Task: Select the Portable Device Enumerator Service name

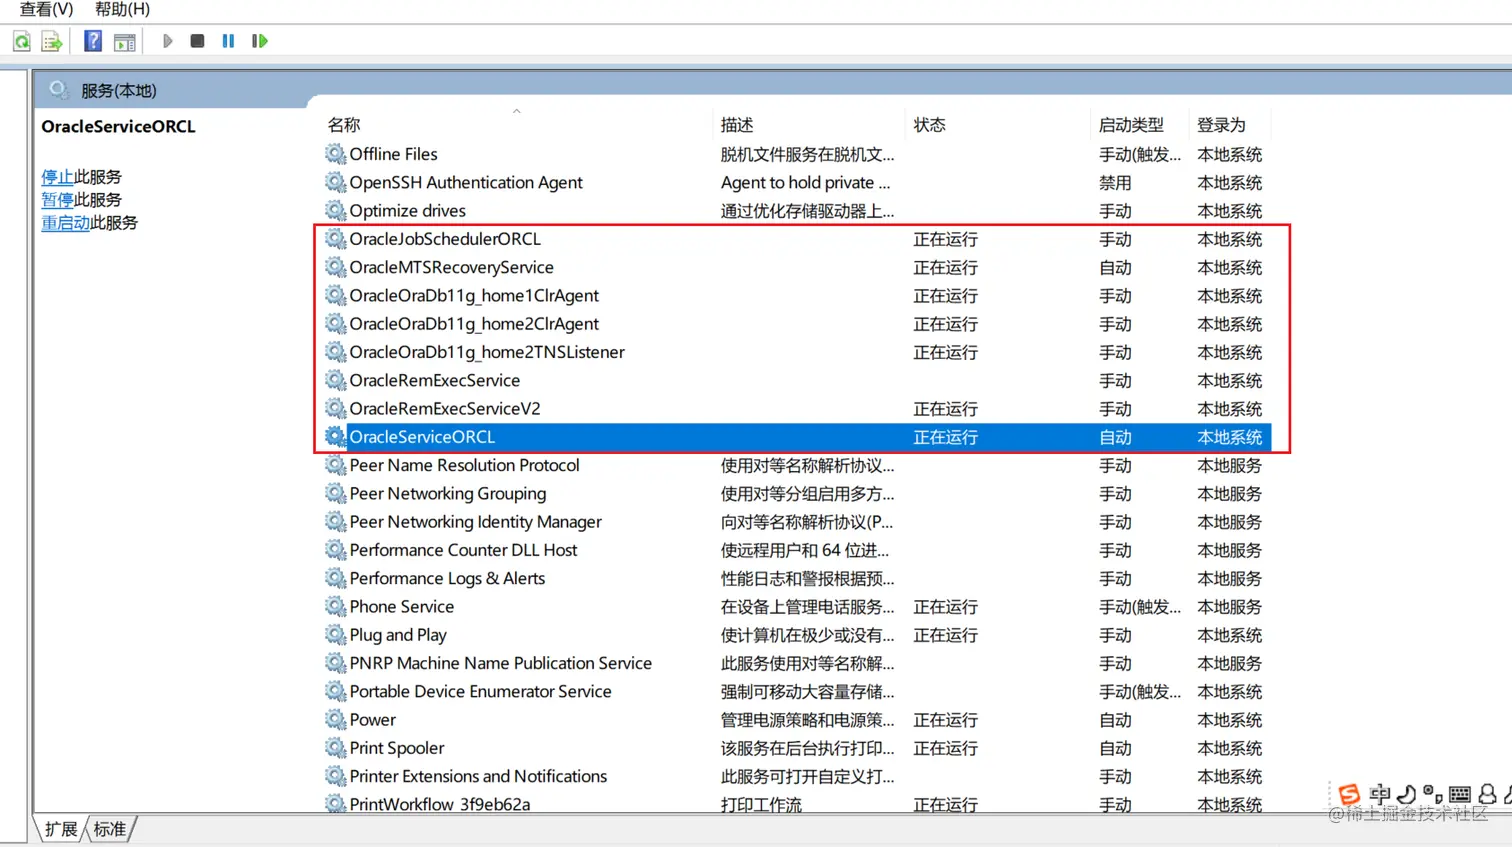Action: (x=480, y=691)
